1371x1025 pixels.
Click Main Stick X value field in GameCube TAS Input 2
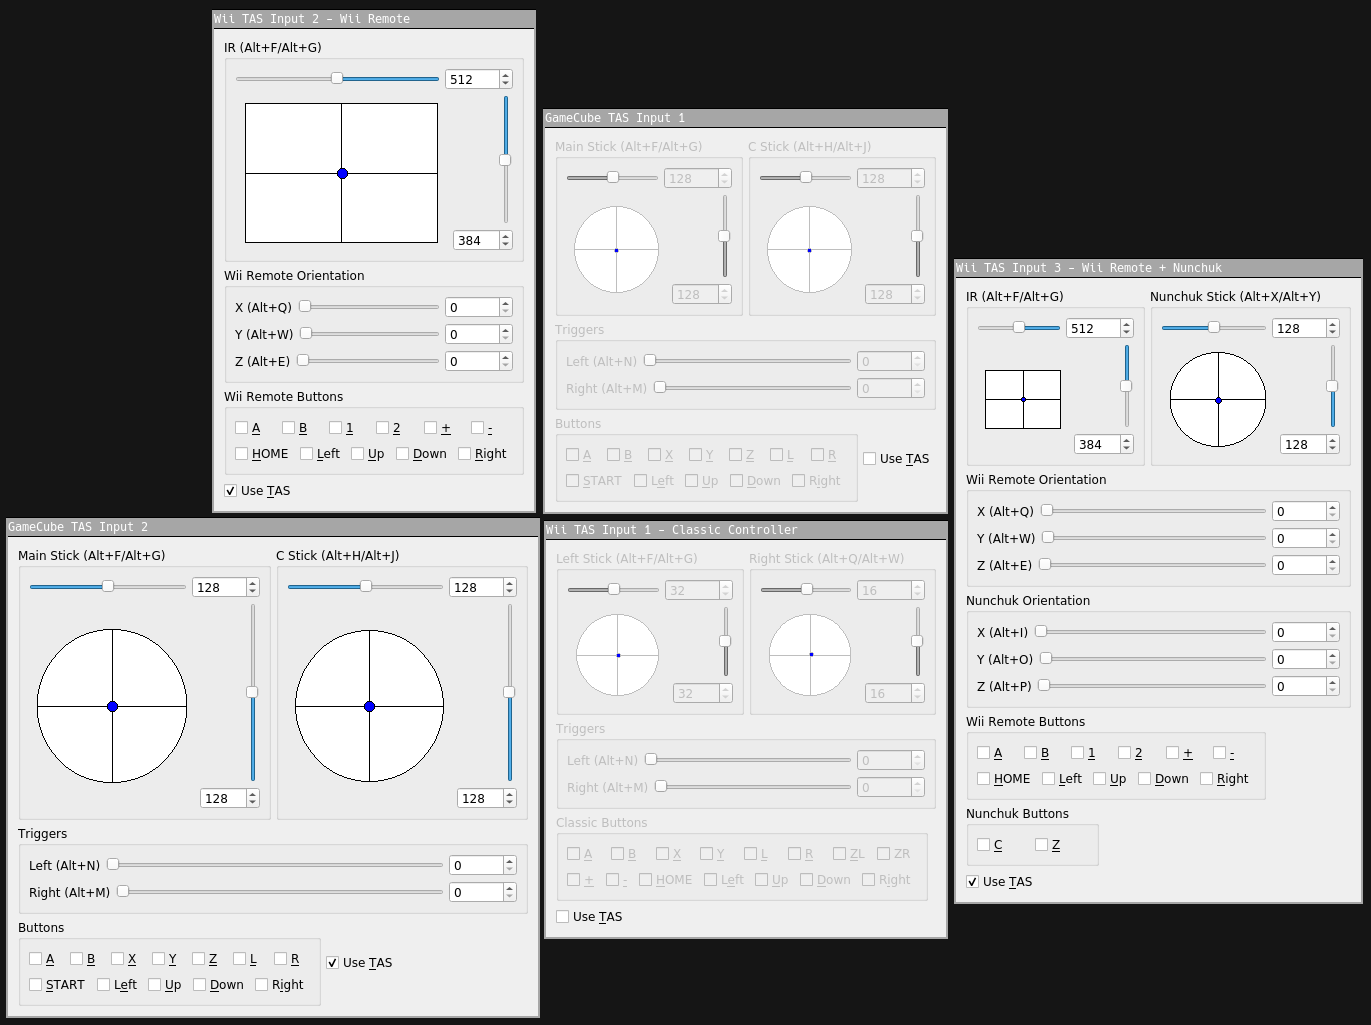click(x=226, y=587)
